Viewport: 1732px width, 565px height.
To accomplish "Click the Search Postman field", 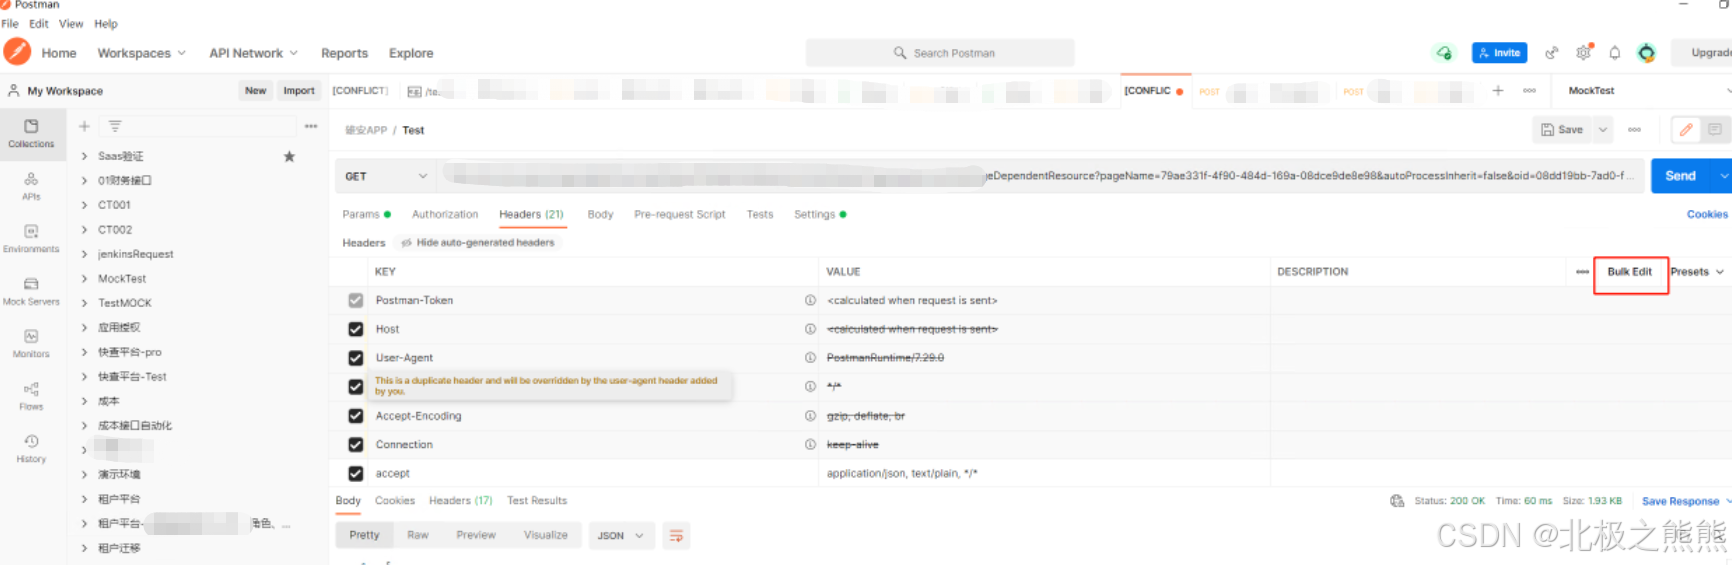I will (x=940, y=53).
